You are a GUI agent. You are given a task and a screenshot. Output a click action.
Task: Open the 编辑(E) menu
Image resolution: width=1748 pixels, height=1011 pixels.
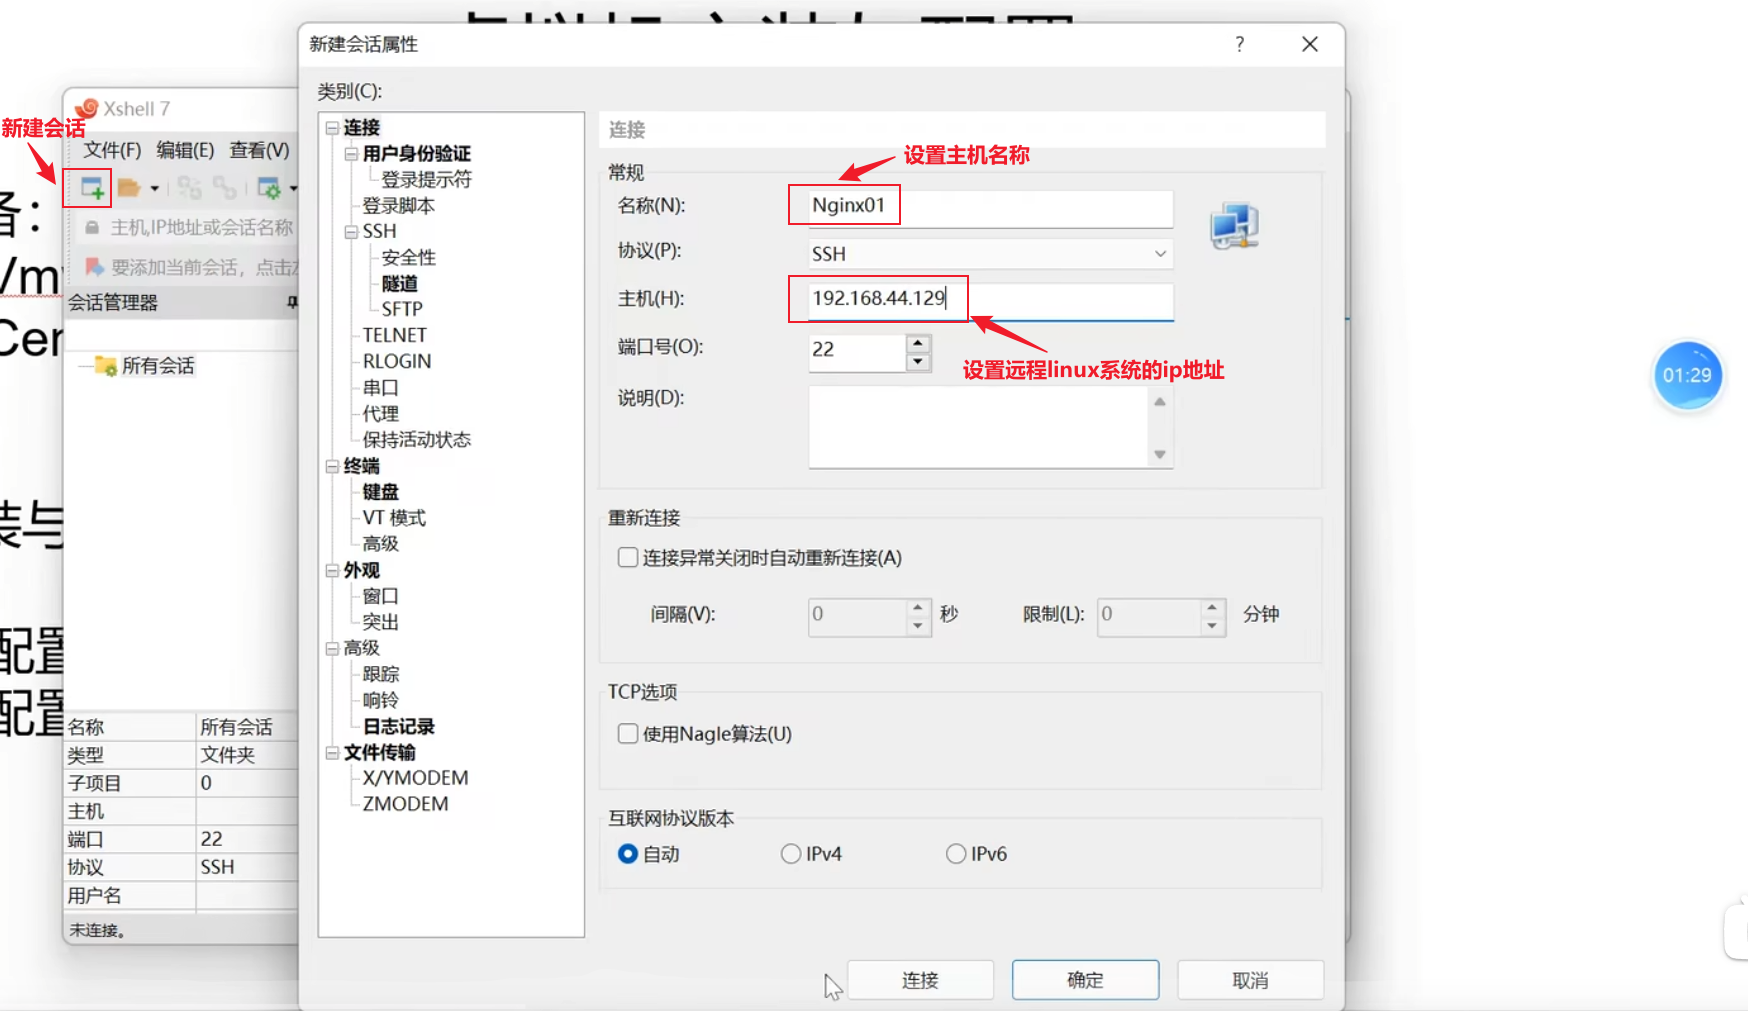tap(185, 150)
